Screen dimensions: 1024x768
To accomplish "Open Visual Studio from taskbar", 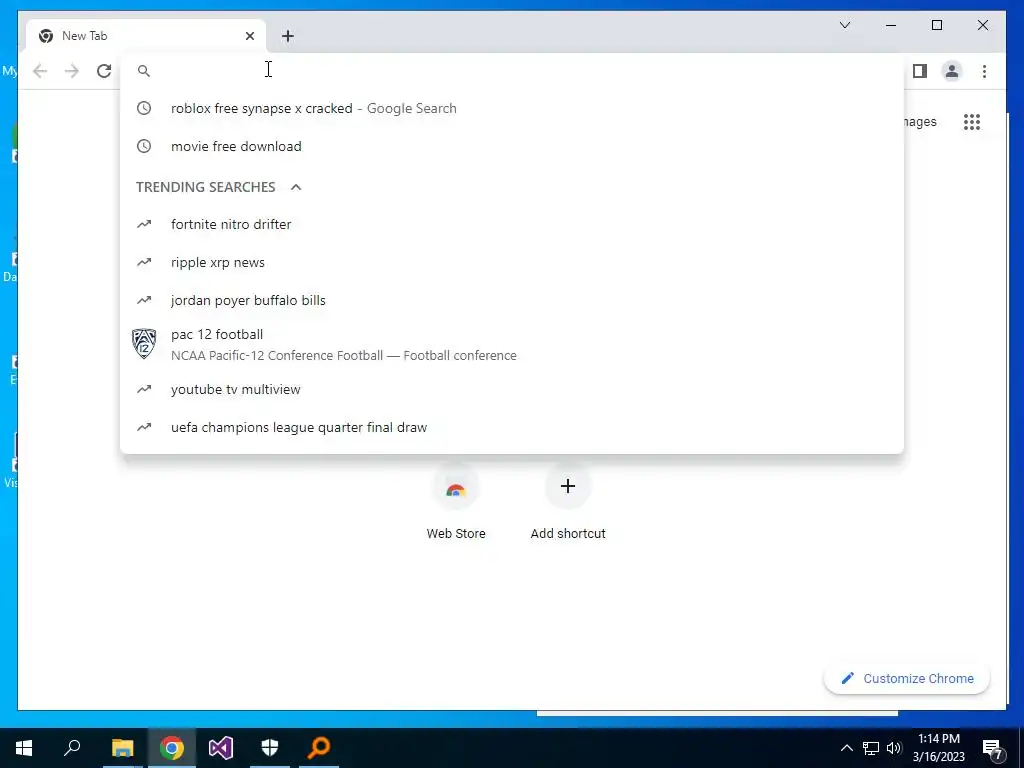I will pos(221,748).
